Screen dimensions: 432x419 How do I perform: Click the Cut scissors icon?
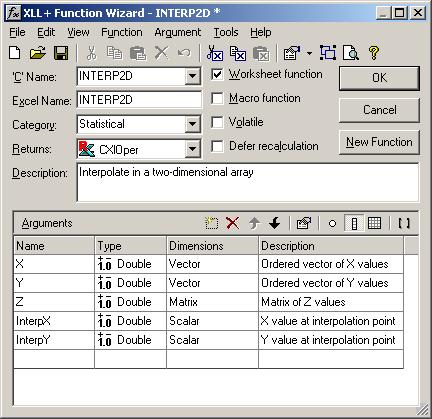pyautogui.click(x=91, y=53)
